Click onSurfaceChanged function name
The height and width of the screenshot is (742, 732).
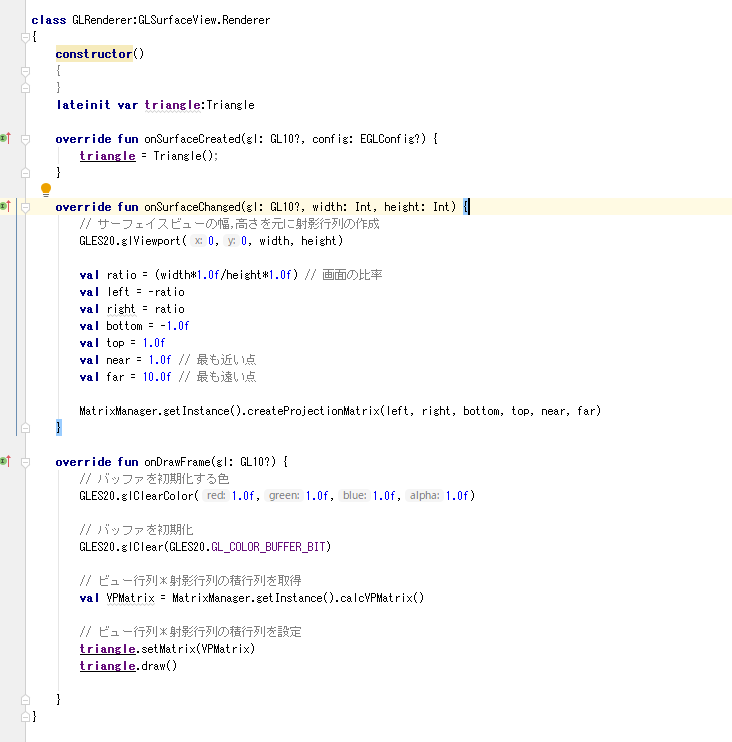point(192,207)
